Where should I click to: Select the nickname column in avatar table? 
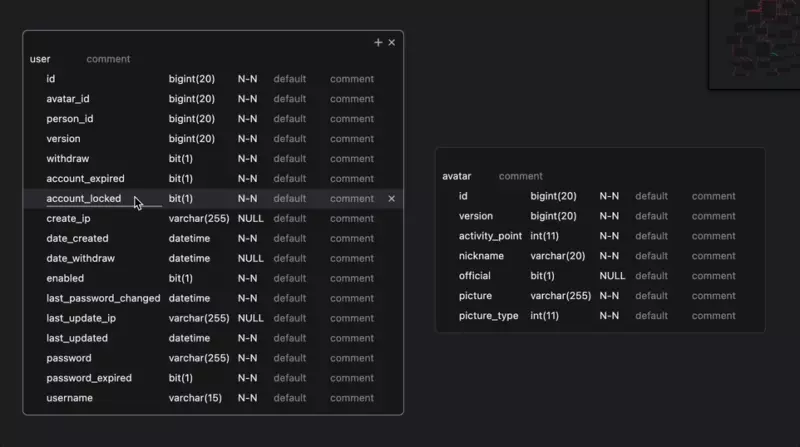click(x=481, y=256)
